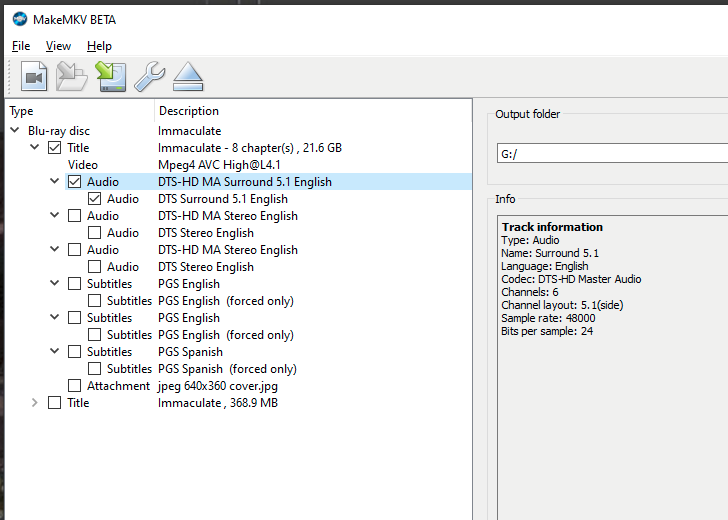728x520 pixels.
Task: Uncheck the DTS Surround 5.1 English core audio
Action: point(95,199)
